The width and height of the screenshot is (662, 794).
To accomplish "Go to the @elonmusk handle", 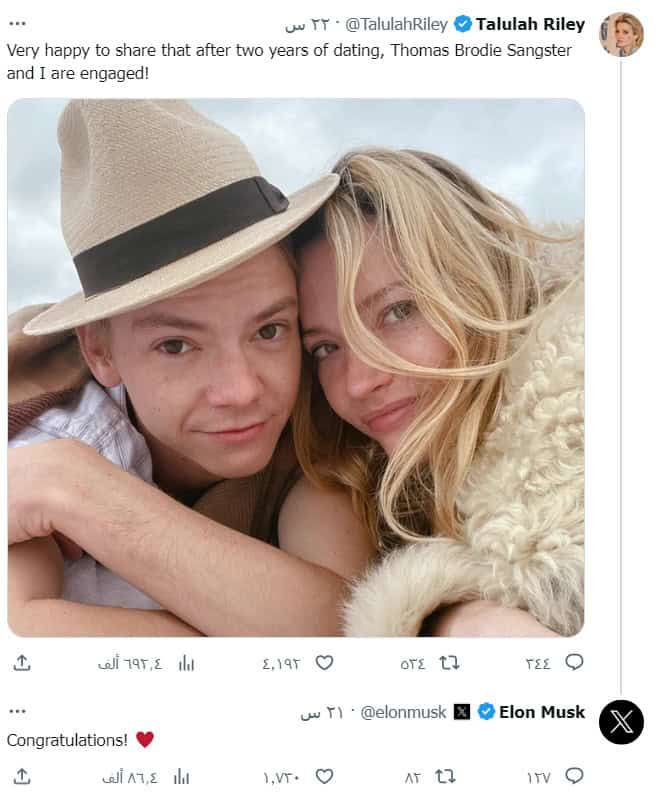I will pyautogui.click(x=403, y=712).
